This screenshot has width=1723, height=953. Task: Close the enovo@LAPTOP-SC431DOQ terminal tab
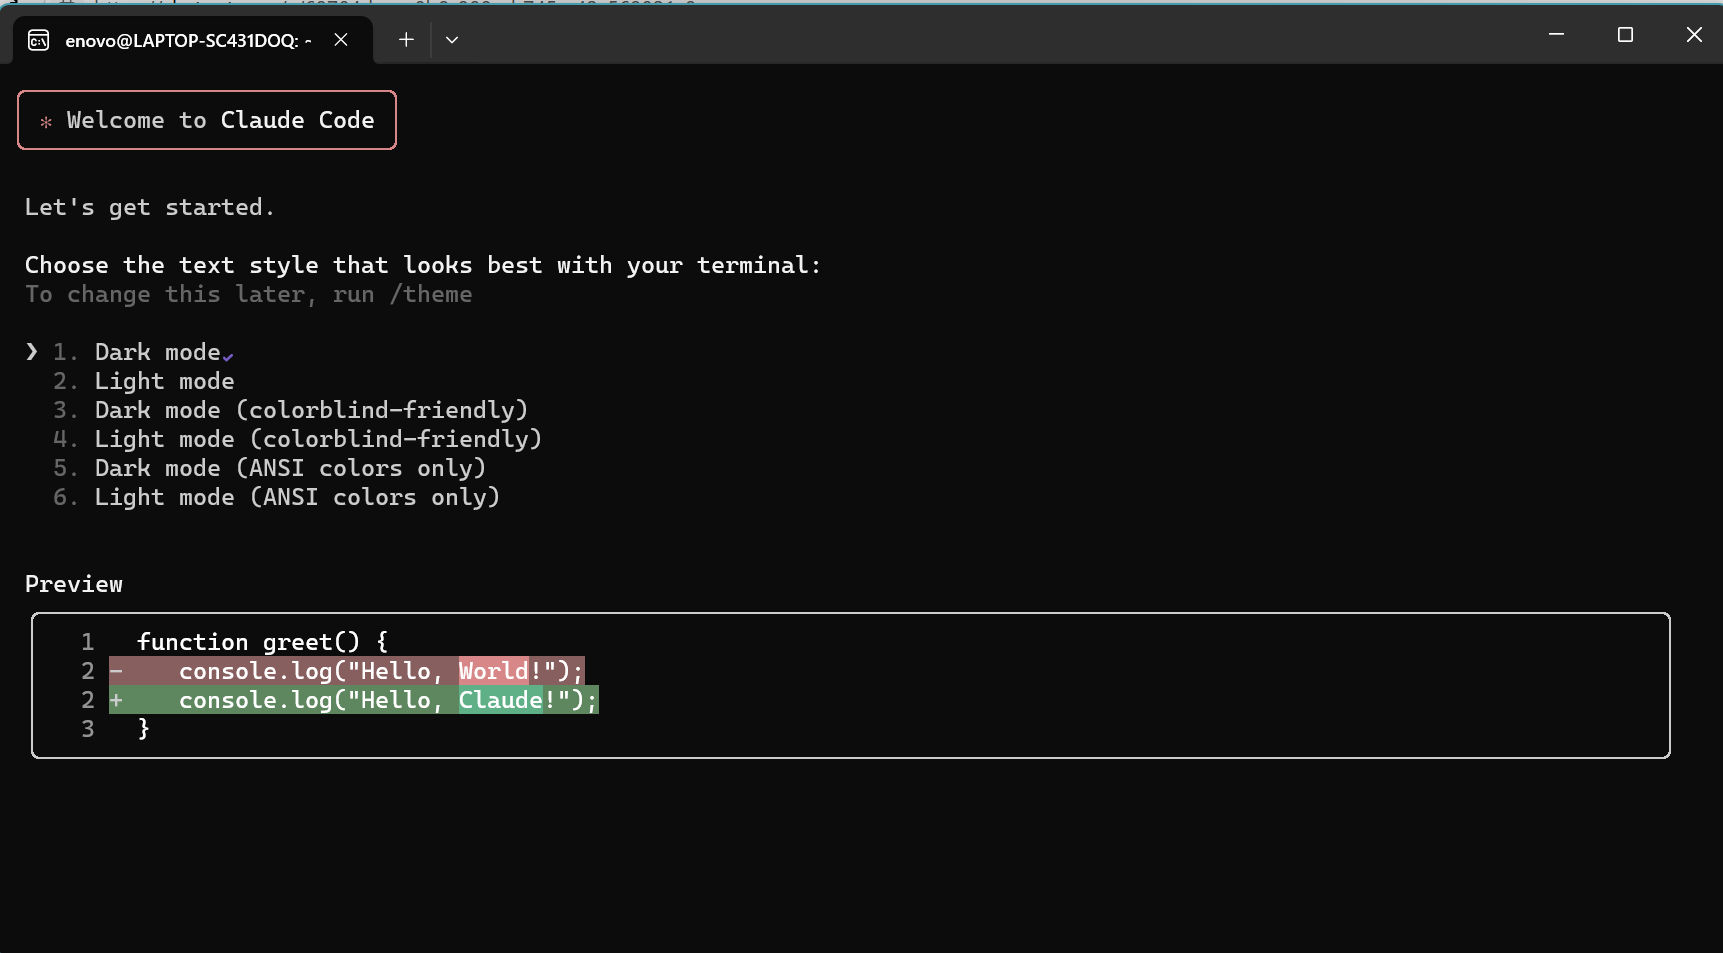341,40
